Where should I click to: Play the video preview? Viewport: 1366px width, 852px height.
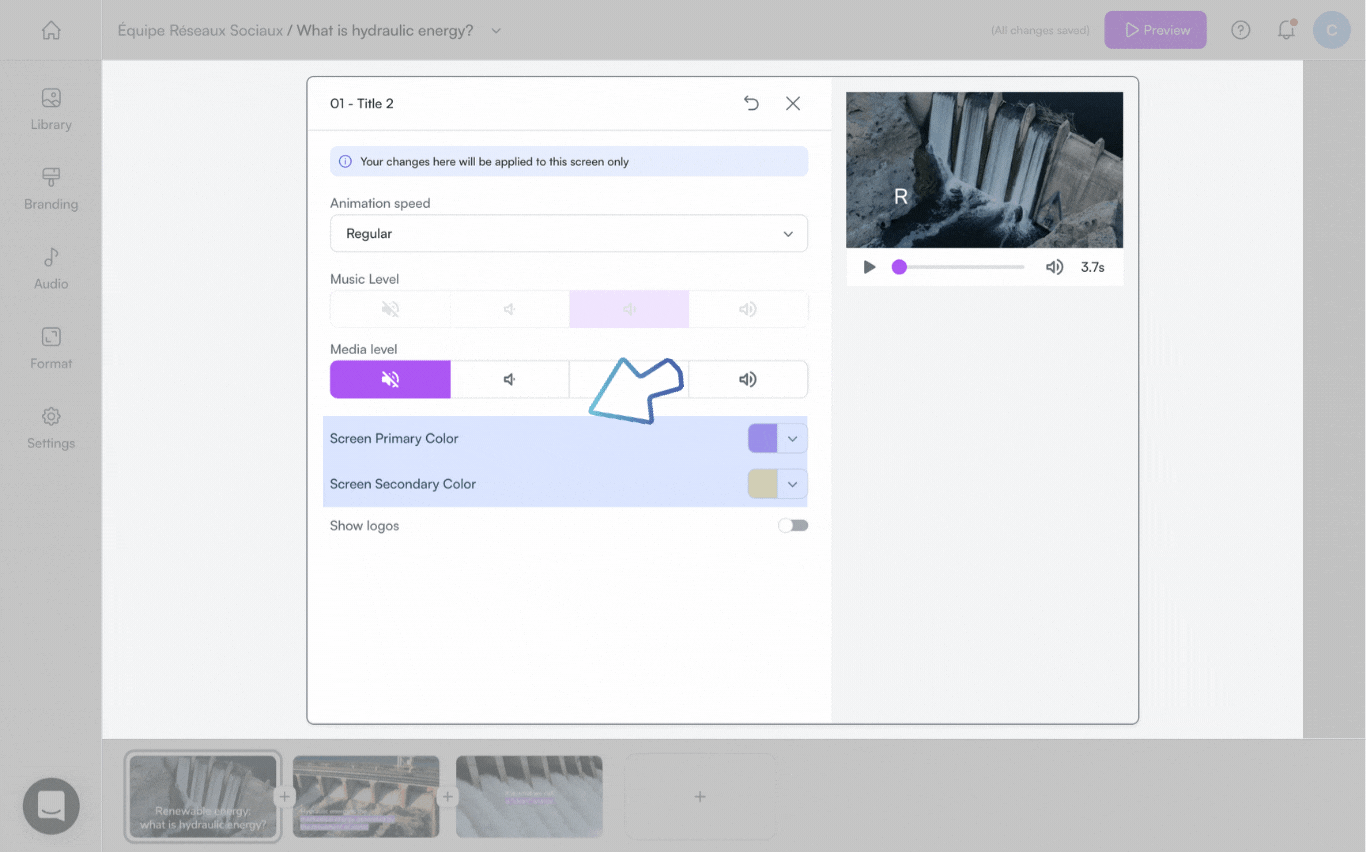tap(869, 267)
